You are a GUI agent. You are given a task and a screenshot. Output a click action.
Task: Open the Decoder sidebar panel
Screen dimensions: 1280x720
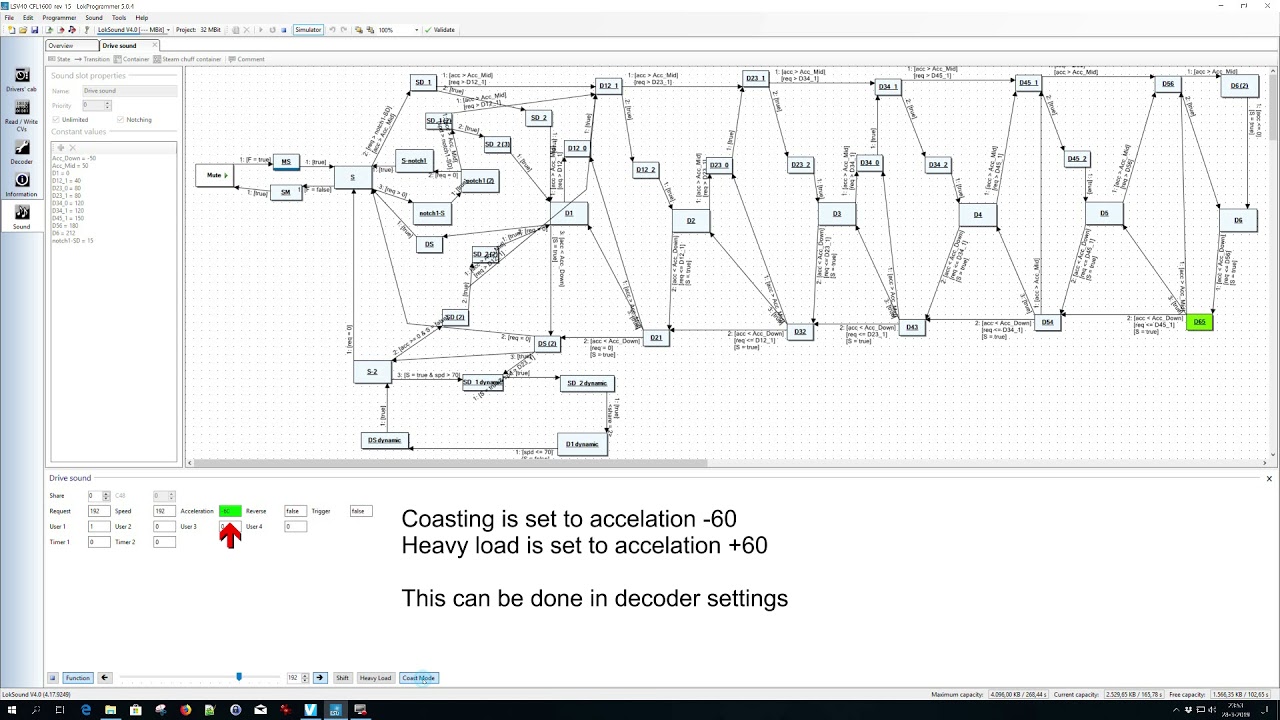21,152
